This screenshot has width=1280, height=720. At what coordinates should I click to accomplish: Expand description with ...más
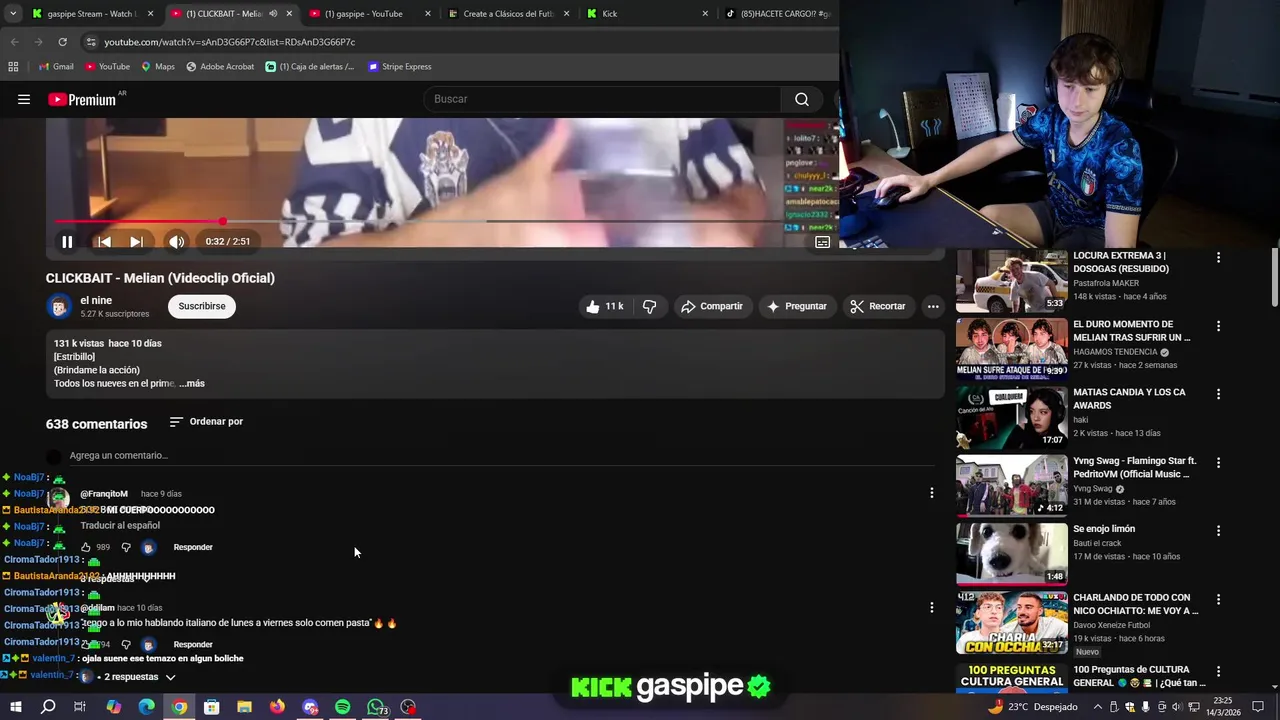coord(192,383)
